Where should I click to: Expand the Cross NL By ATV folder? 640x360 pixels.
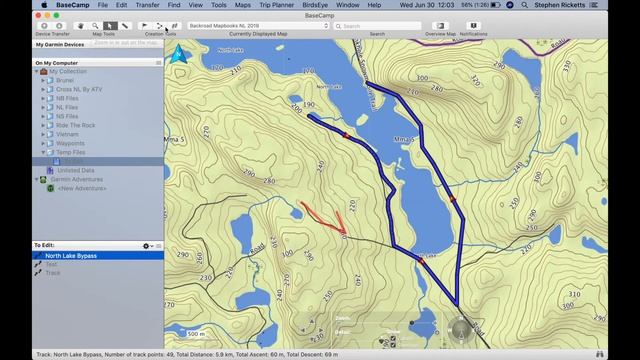click(x=43, y=89)
